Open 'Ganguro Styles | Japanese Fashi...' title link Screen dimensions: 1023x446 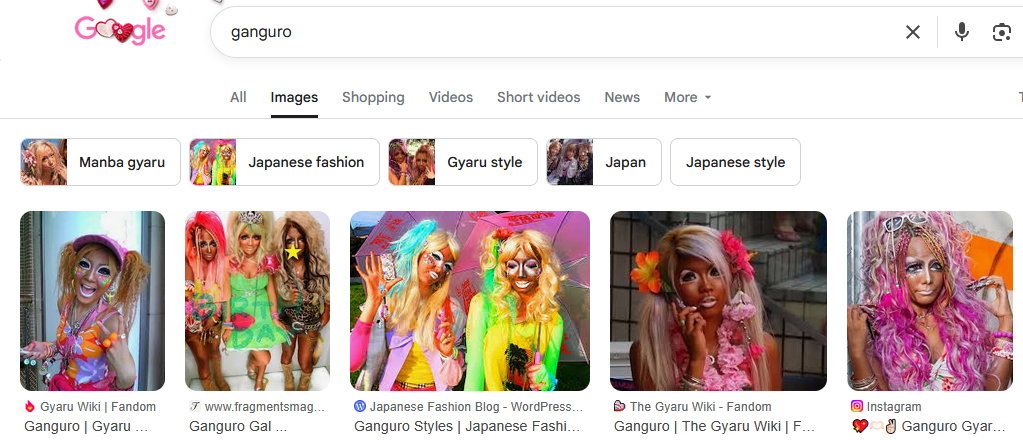pos(467,426)
